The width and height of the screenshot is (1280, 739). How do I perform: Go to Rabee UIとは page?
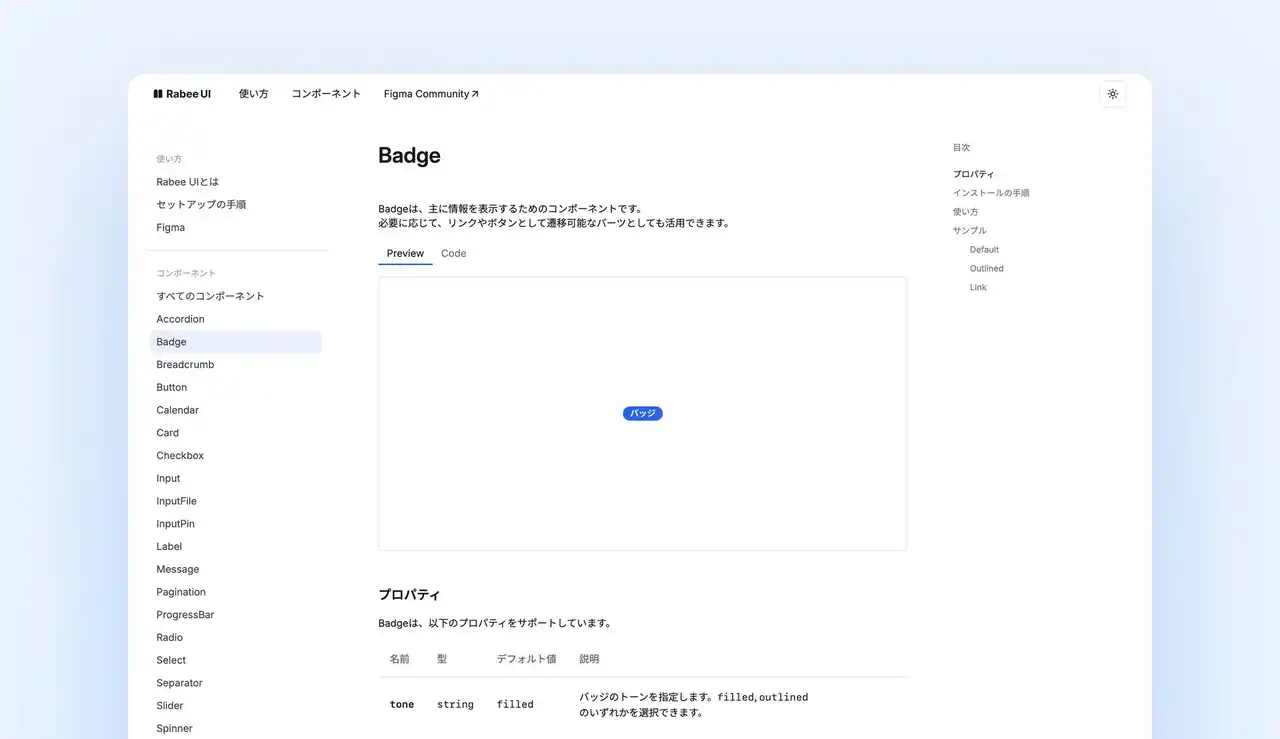(187, 182)
